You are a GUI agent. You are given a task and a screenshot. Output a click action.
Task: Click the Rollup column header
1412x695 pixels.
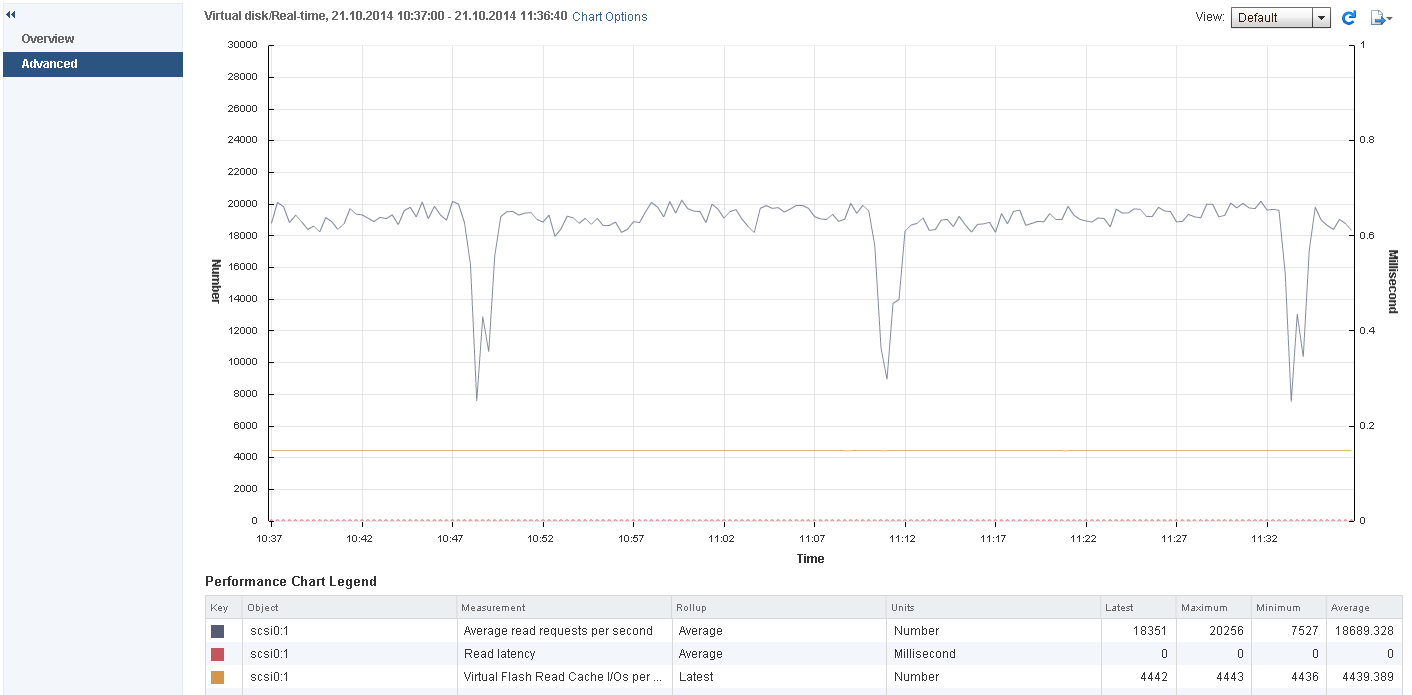pyautogui.click(x=779, y=607)
